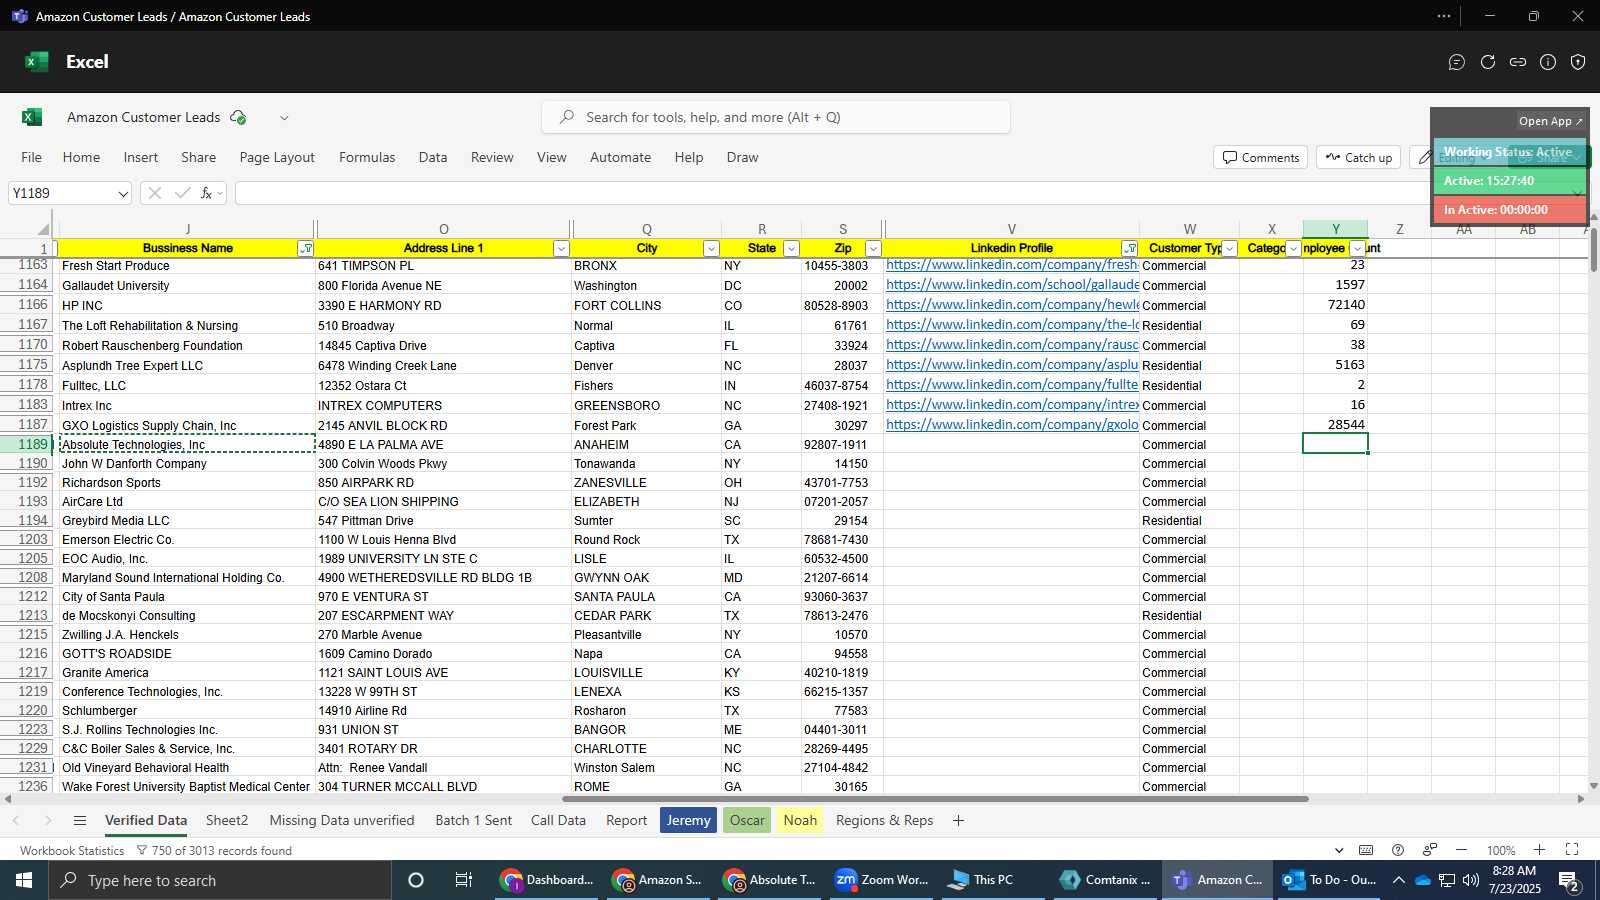Screen dimensions: 1600x900
Task: Switch to Regions & Reps sheet tab
Action: [884, 821]
